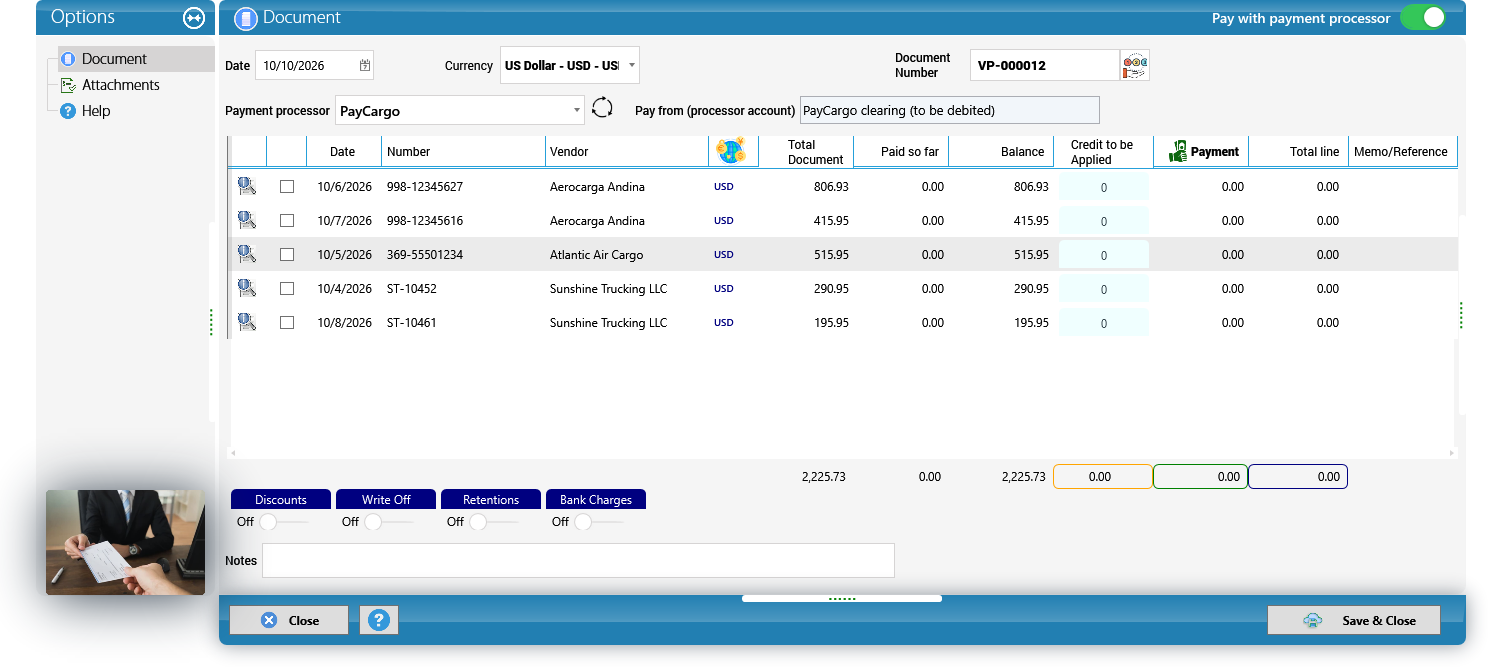Click the currency globe column icon
This screenshot has height=667, width=1488.
[732, 151]
